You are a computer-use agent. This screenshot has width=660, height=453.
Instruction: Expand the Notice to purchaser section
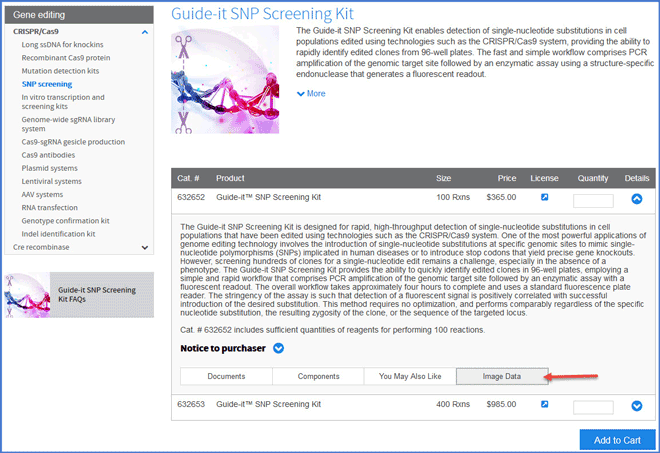[278, 348]
